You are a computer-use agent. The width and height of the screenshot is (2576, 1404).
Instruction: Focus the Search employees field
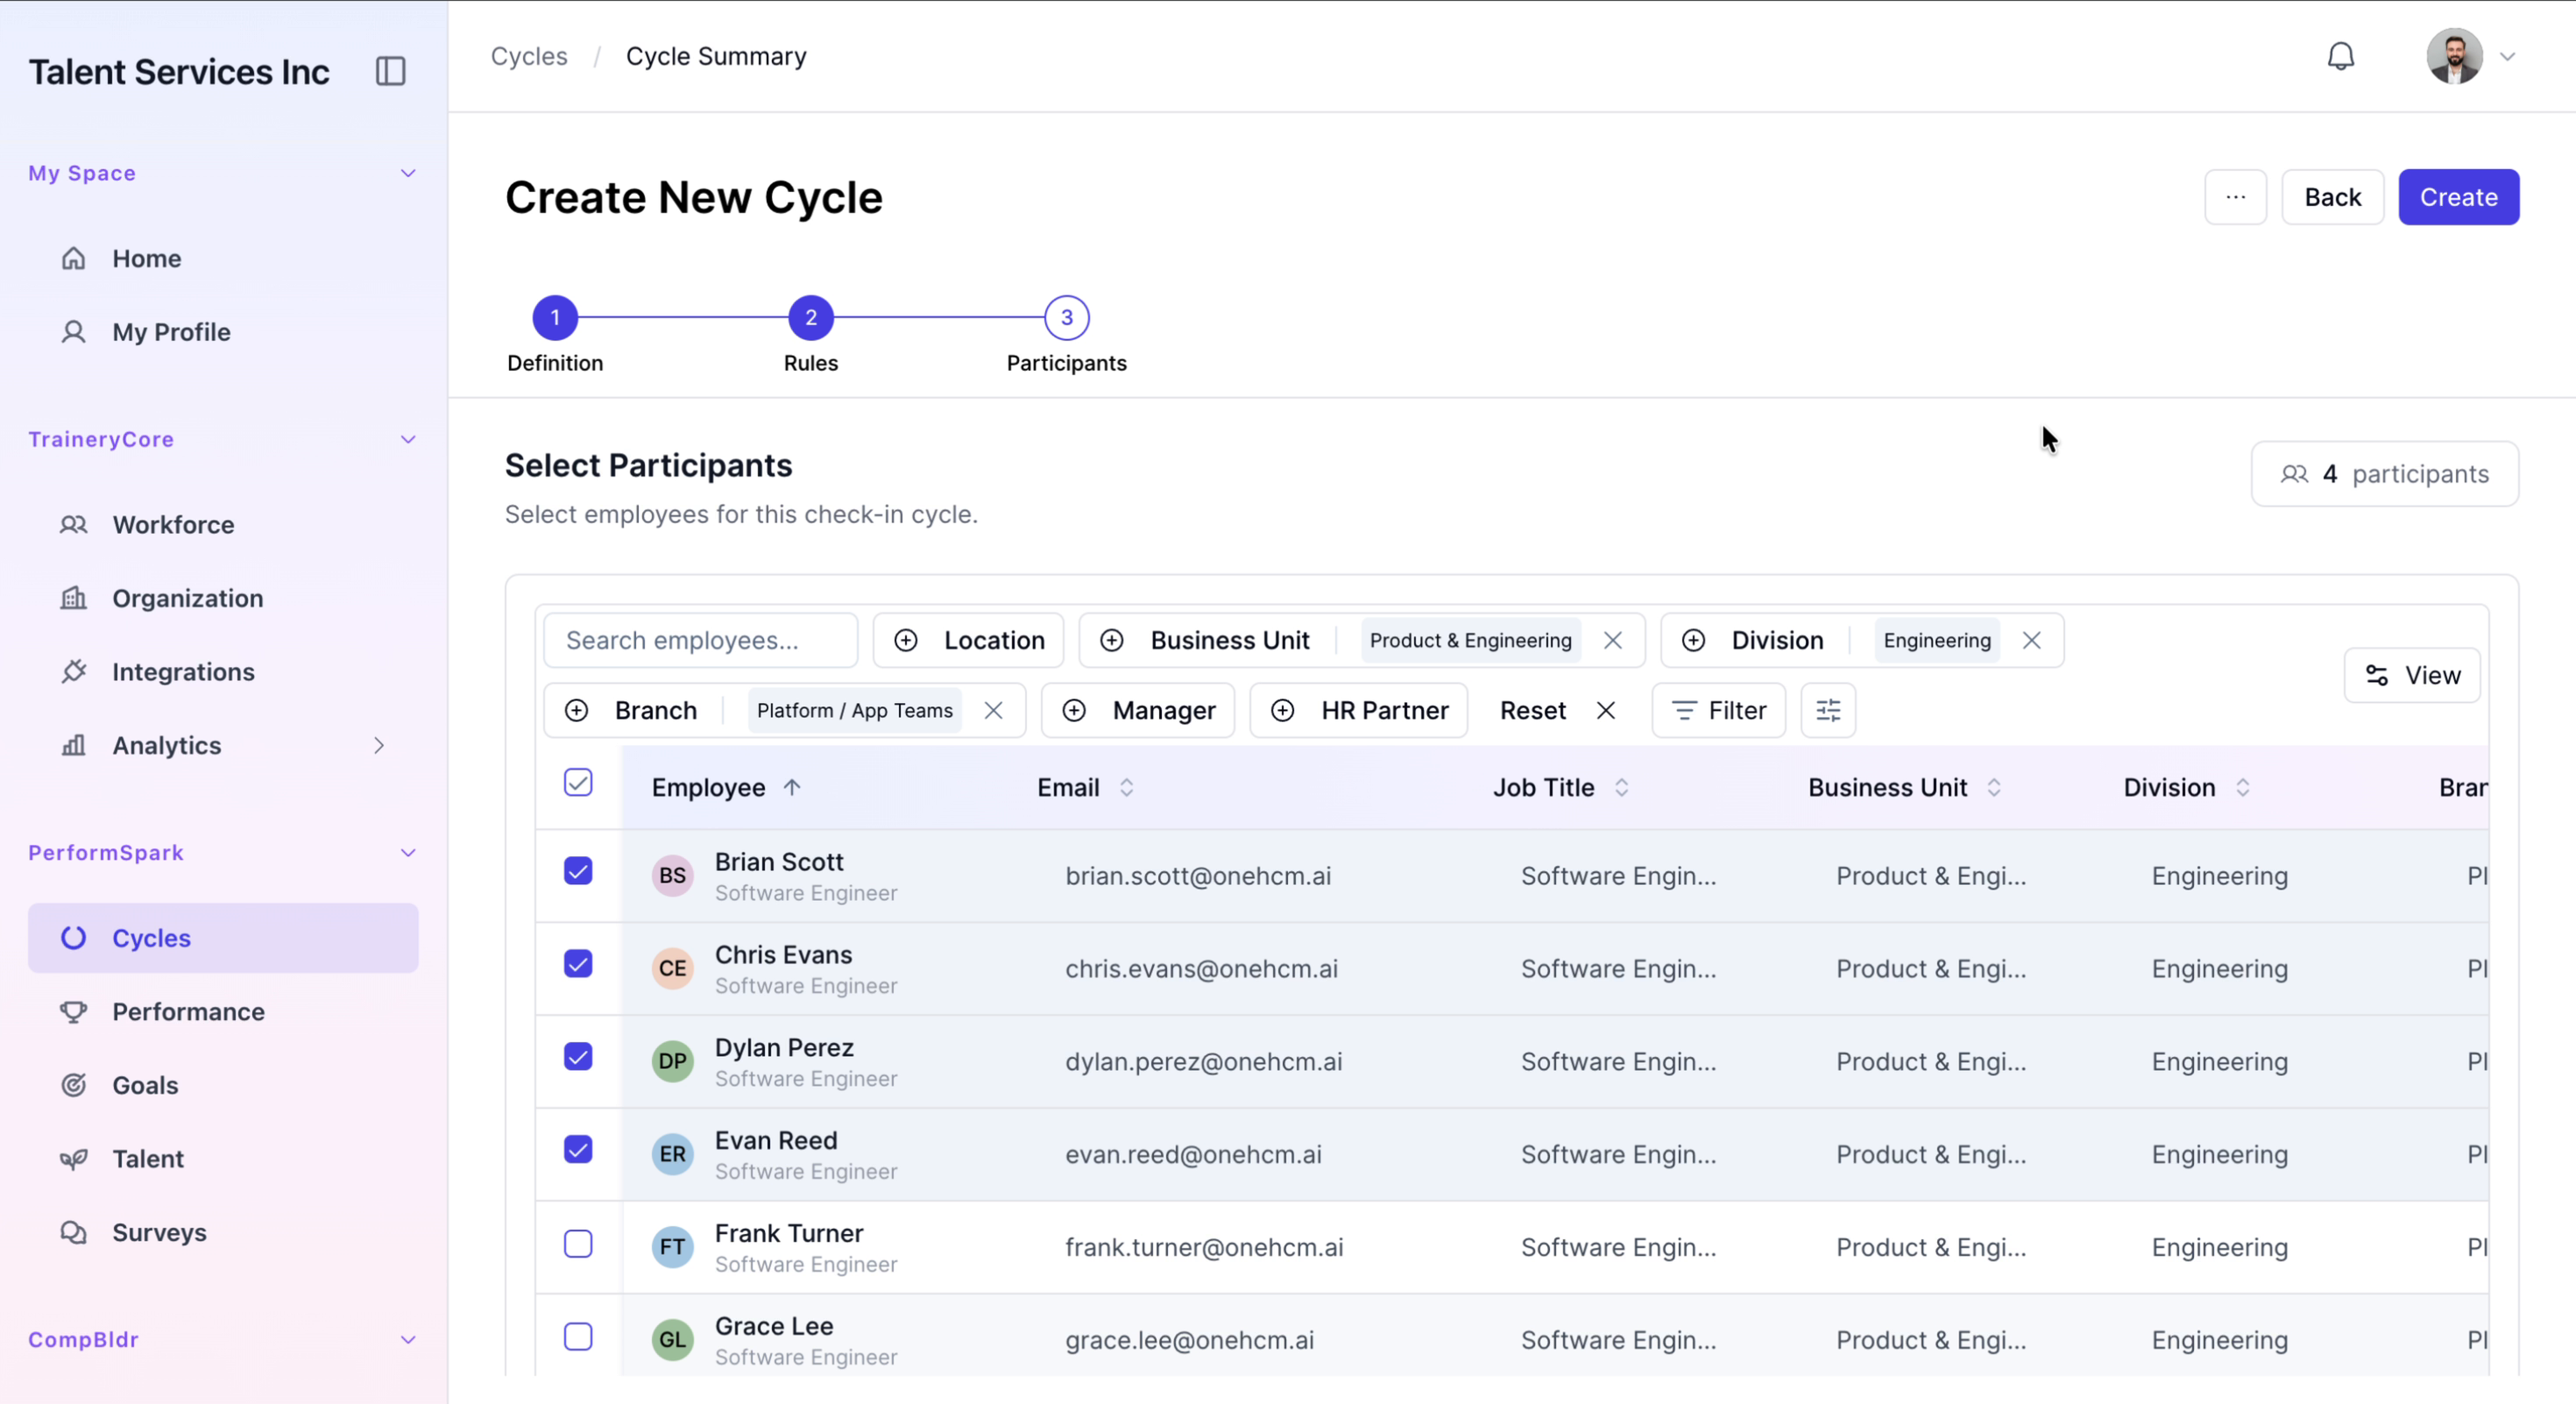[x=701, y=640]
